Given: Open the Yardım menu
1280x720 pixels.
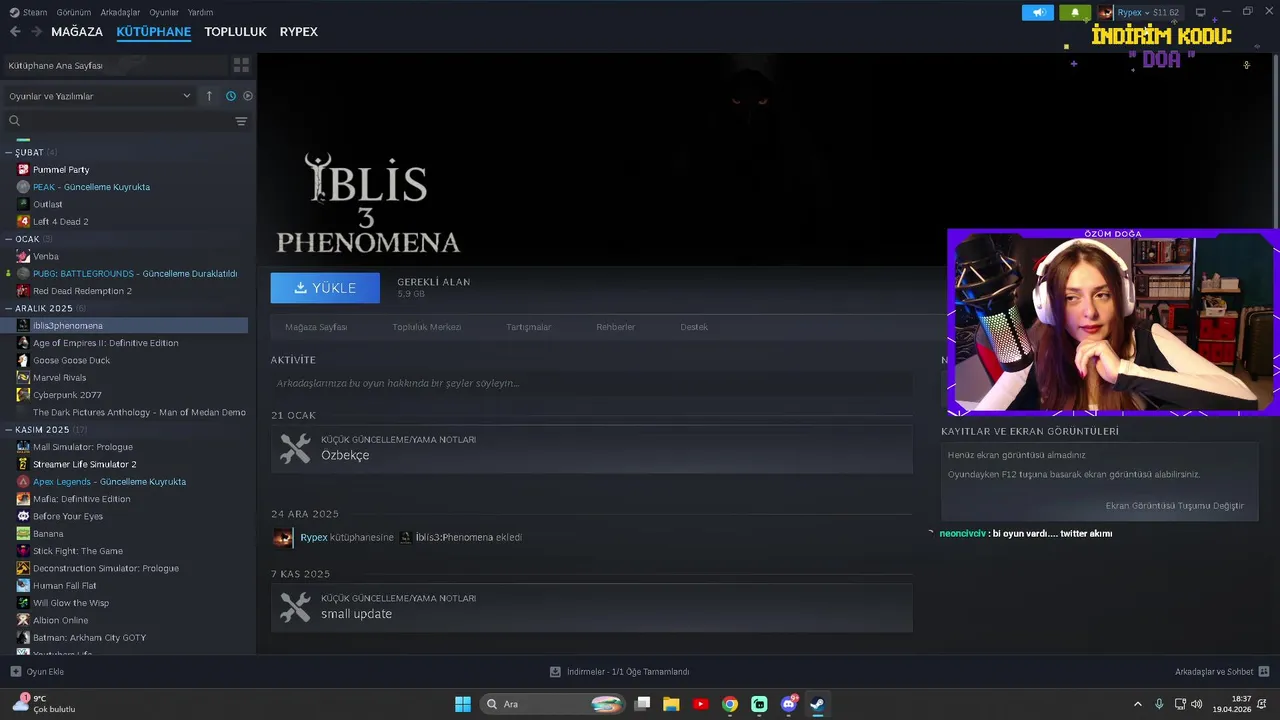Looking at the screenshot, I should click(x=200, y=12).
